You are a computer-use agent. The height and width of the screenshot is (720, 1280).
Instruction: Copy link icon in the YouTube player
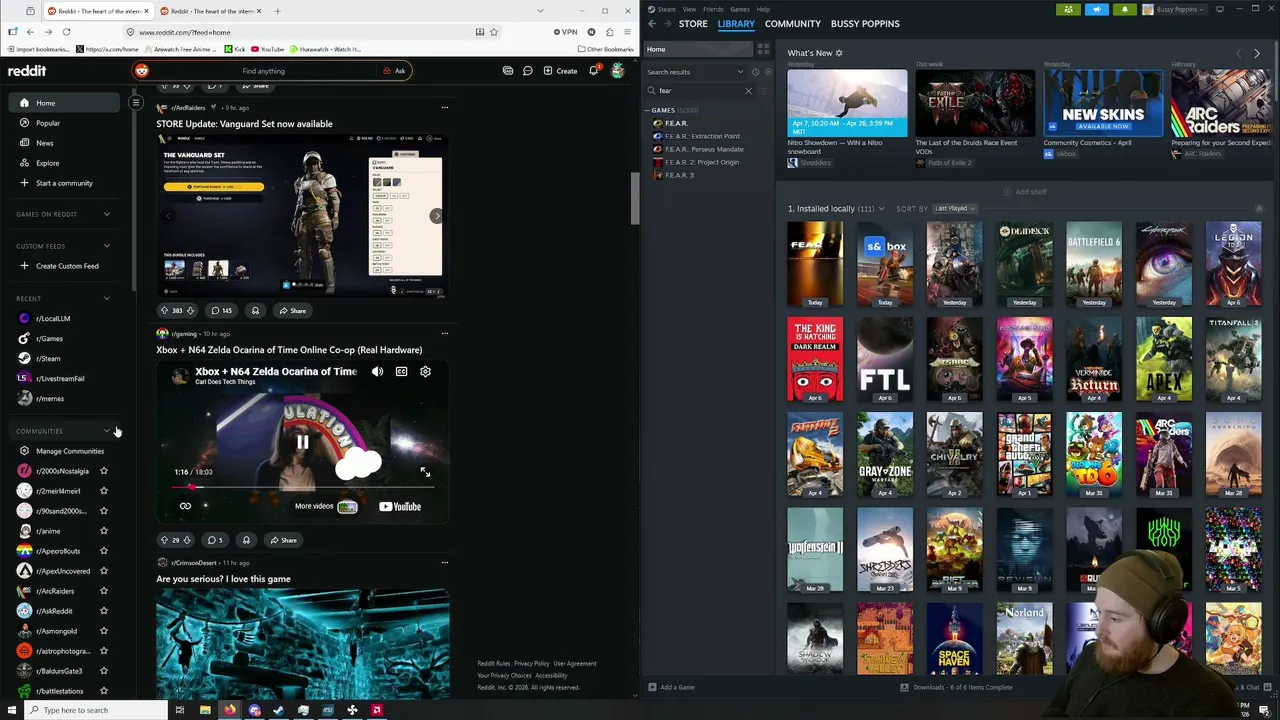[185, 506]
